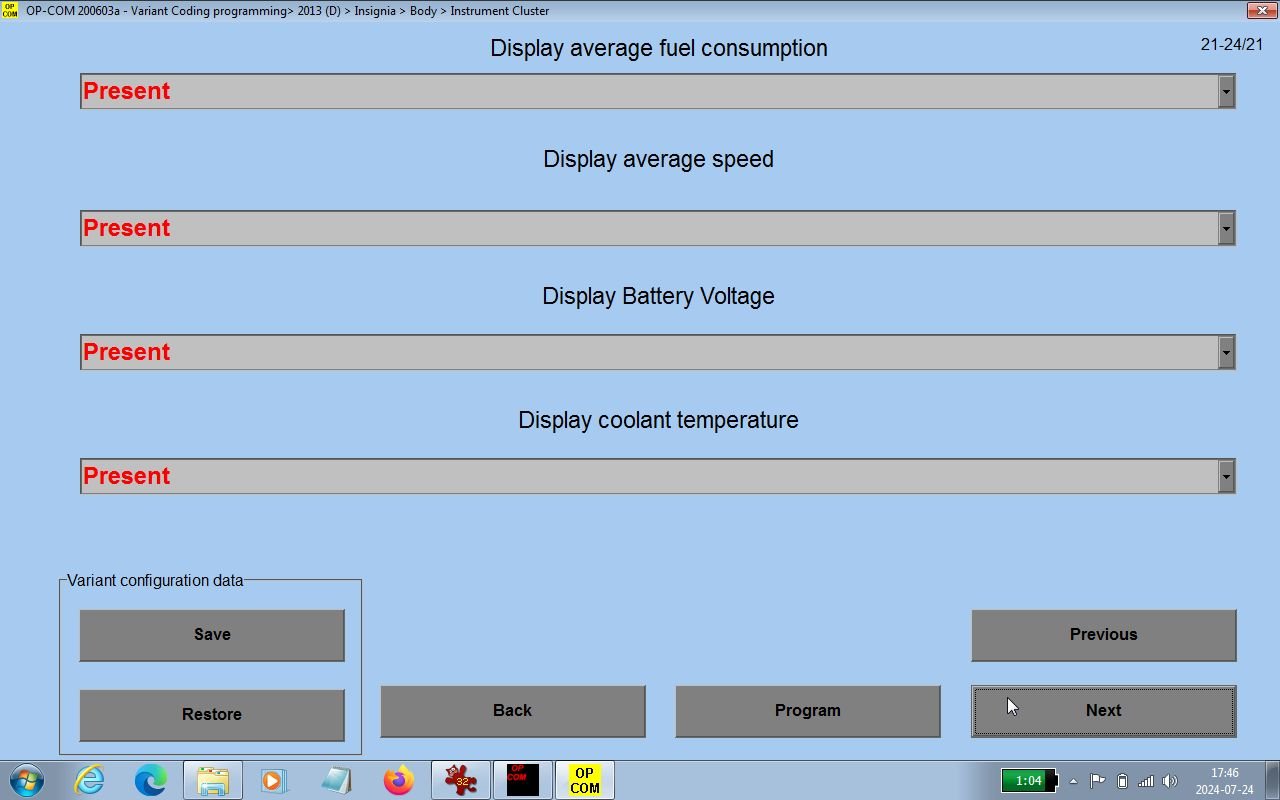Click the red puzzle-piece taskbar icon

pos(460,780)
